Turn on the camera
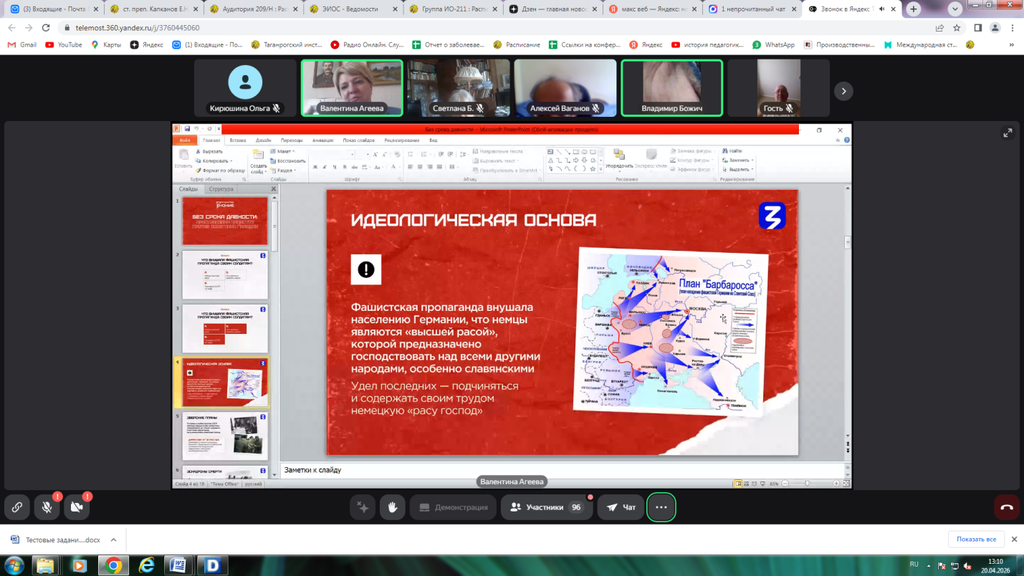Screen dimensions: 1024x576 (77, 507)
